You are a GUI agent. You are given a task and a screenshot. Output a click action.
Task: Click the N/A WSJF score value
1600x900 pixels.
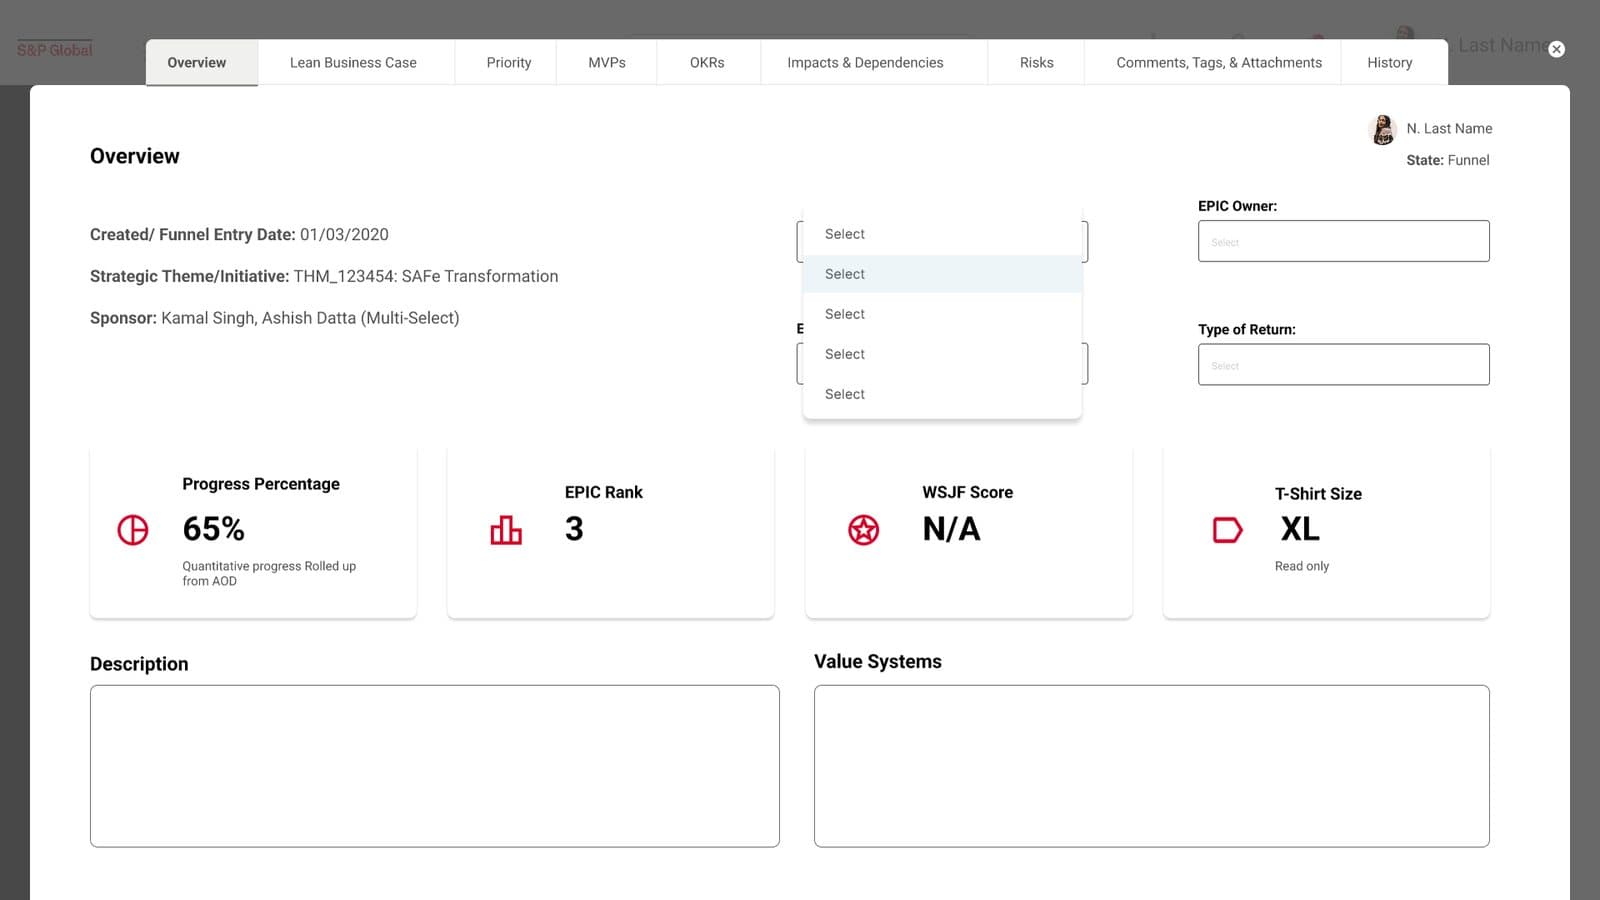click(x=952, y=529)
